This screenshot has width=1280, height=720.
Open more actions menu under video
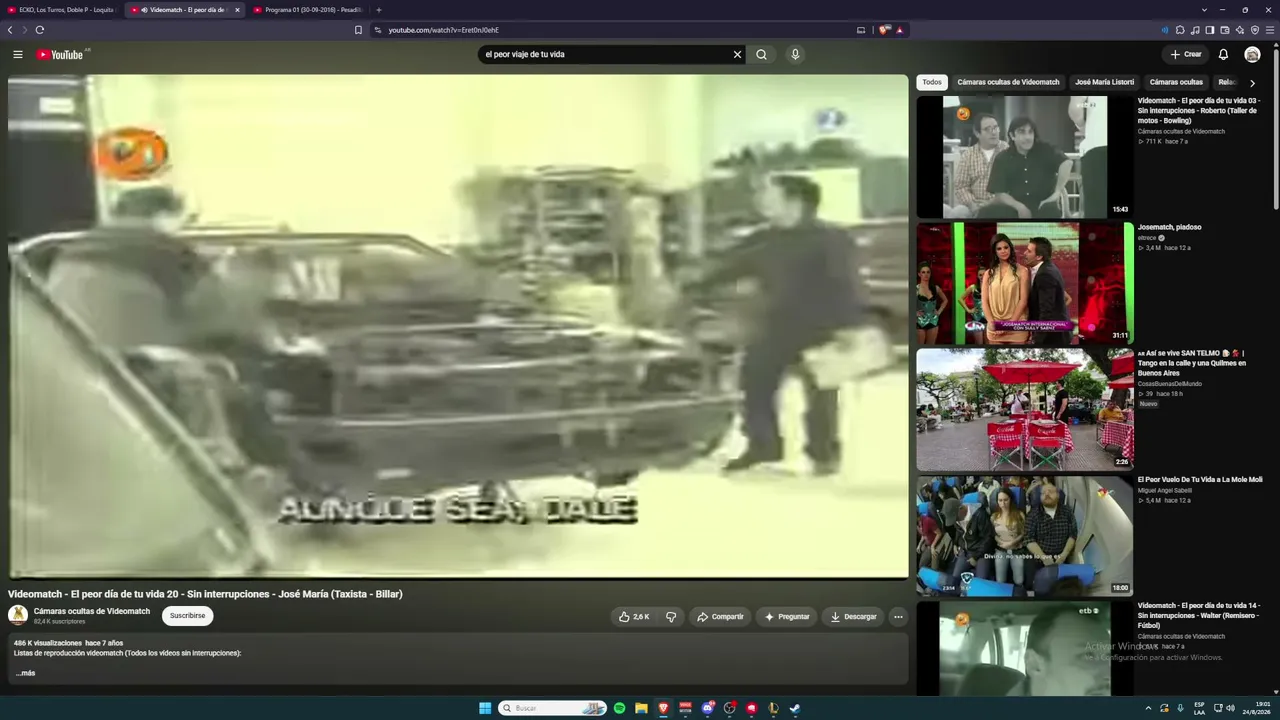click(x=898, y=617)
